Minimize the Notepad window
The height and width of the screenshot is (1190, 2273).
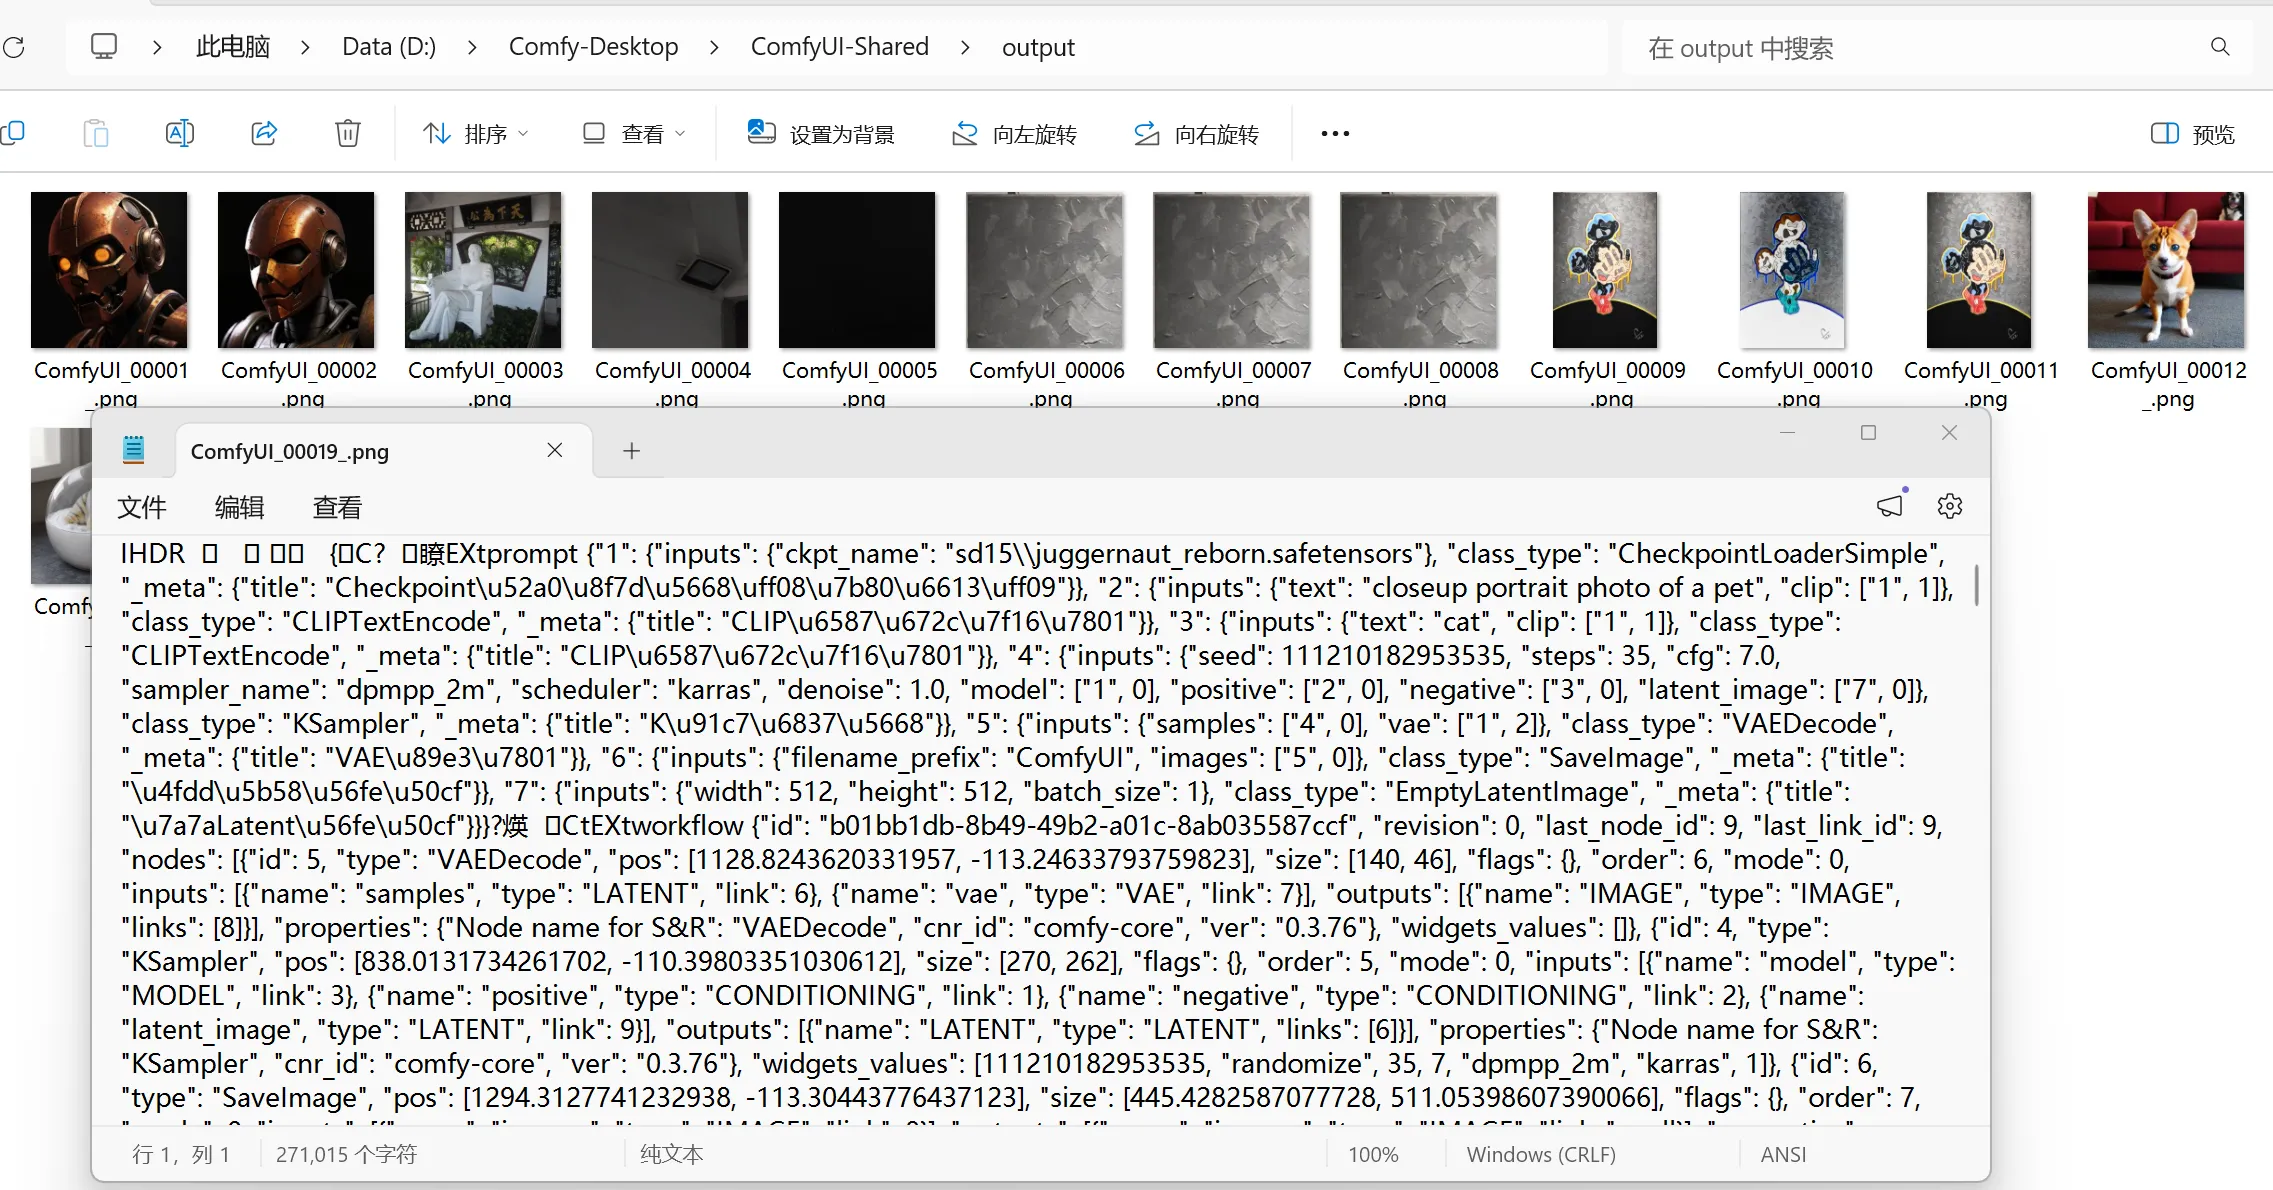point(1788,432)
